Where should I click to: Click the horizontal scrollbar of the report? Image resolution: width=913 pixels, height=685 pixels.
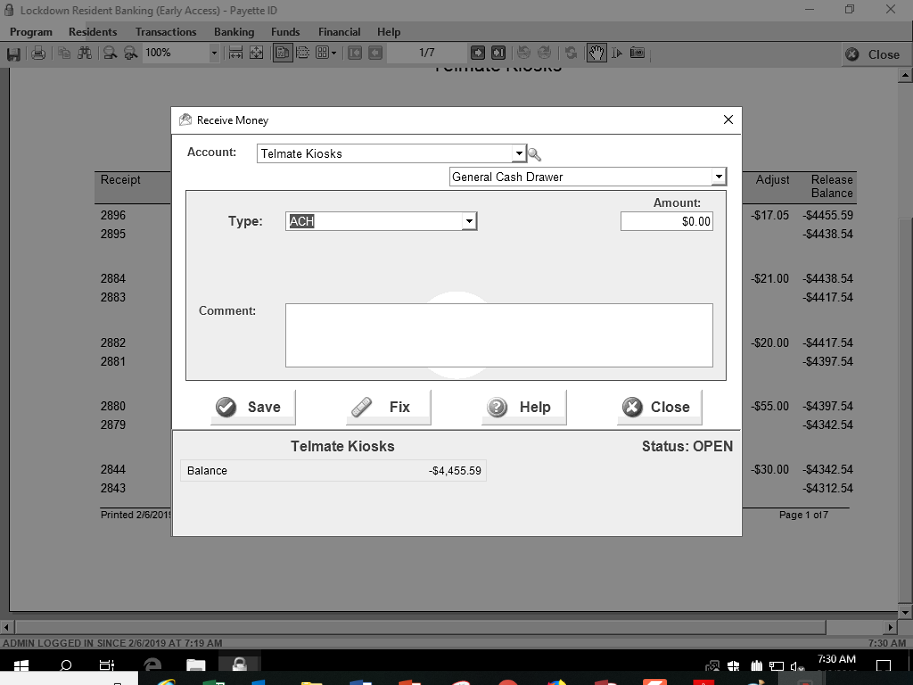click(x=420, y=627)
